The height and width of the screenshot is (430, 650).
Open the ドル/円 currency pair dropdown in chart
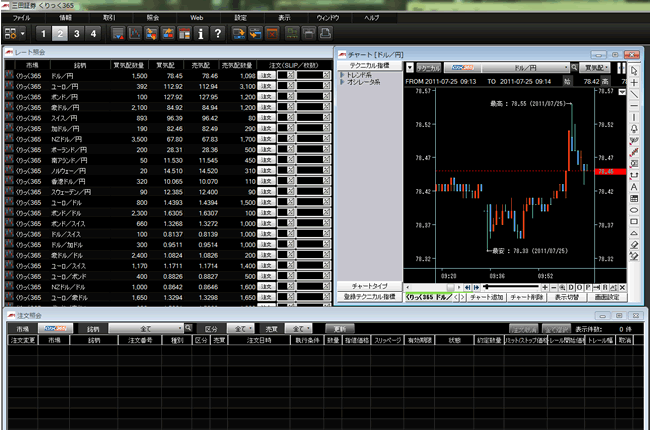pos(525,68)
